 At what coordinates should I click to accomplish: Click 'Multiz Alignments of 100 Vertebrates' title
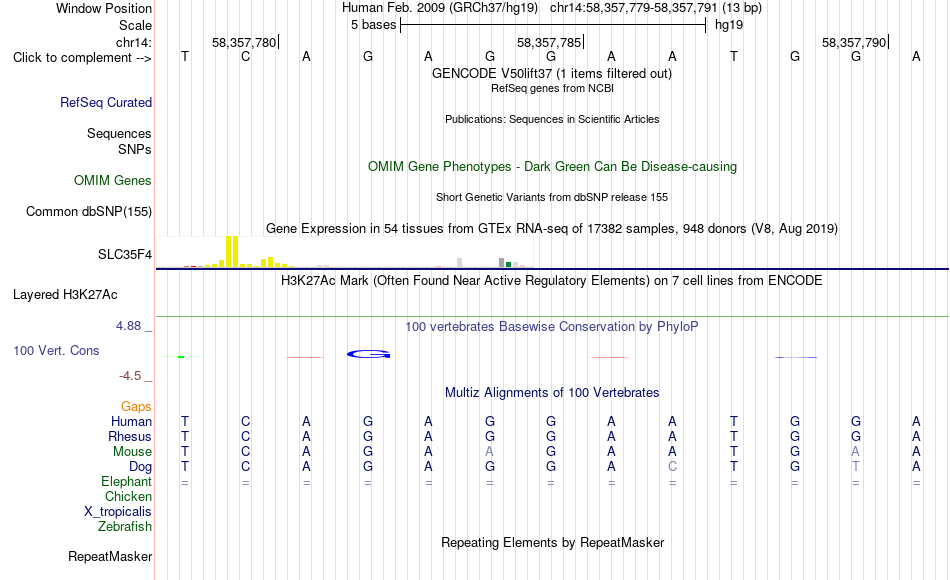point(552,393)
